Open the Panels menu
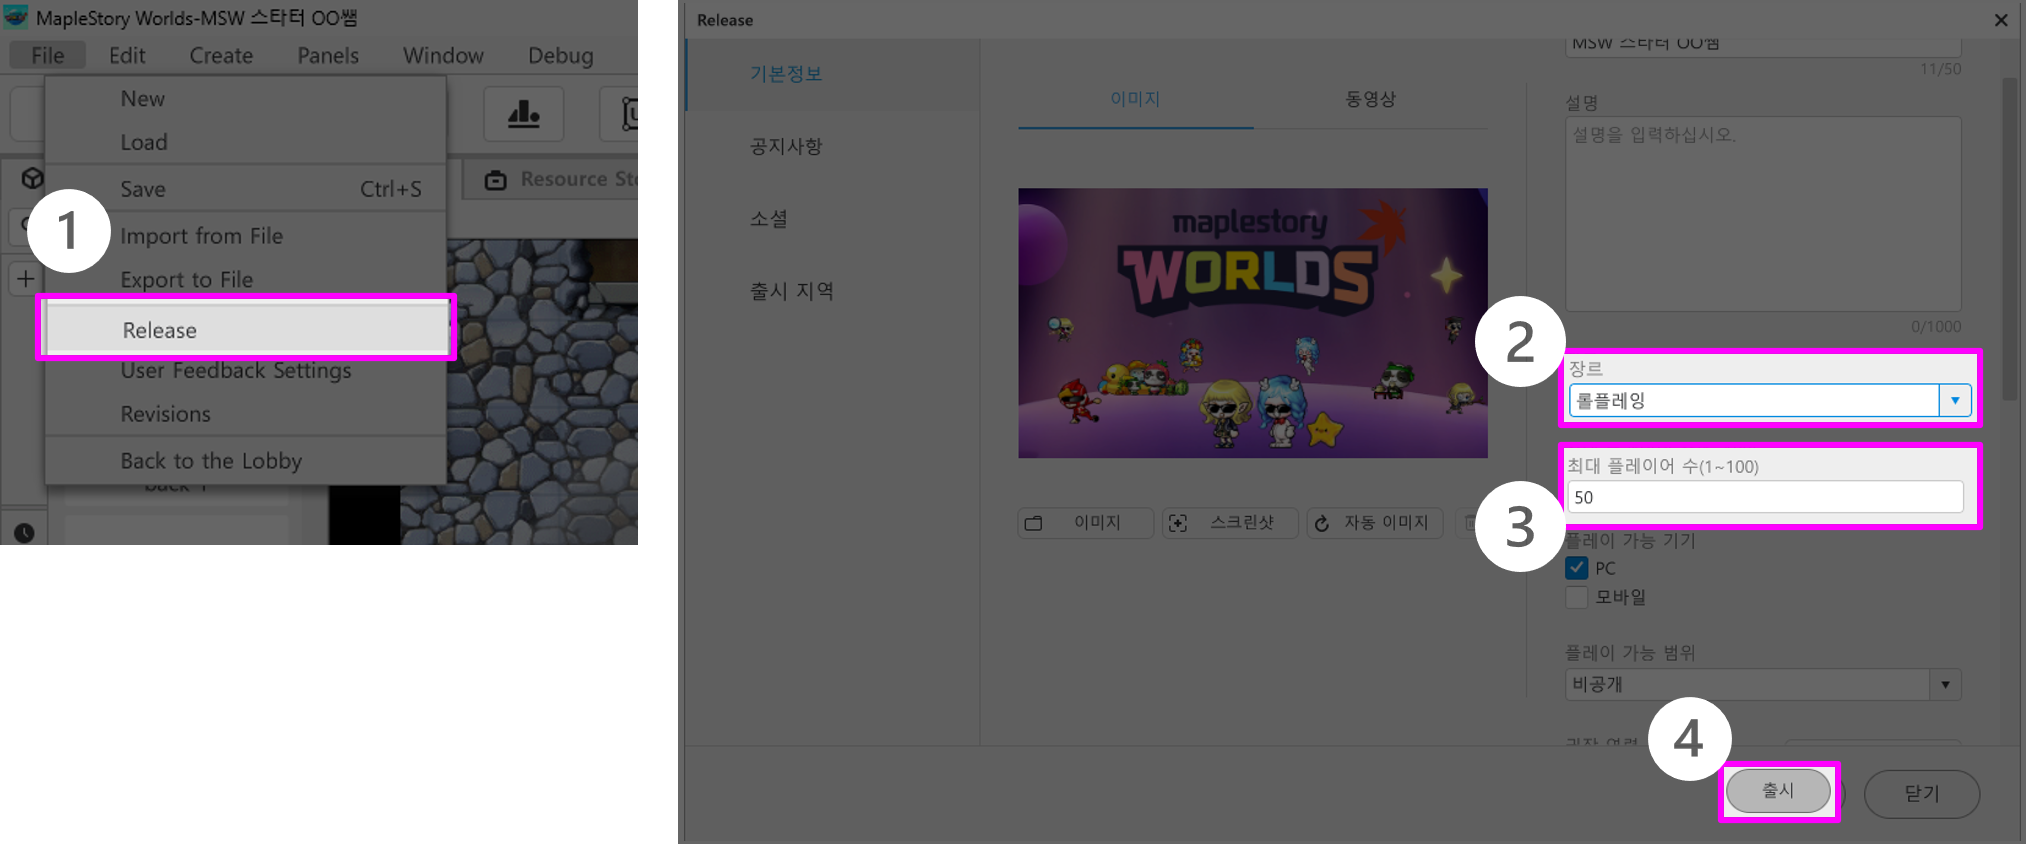The width and height of the screenshot is (2026, 844). [x=328, y=55]
